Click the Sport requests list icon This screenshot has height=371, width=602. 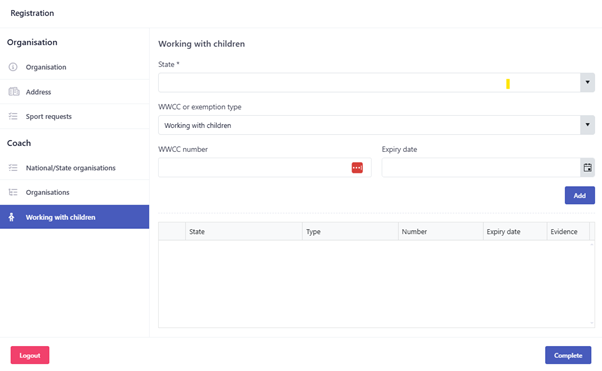[x=13, y=116]
